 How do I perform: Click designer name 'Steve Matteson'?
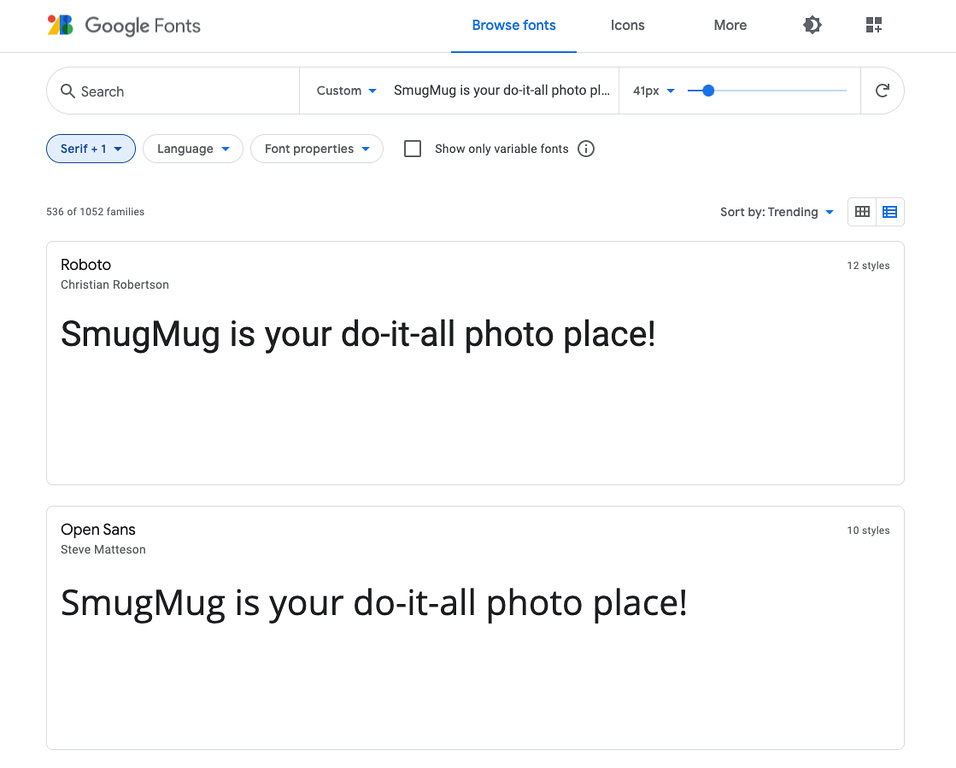103,550
